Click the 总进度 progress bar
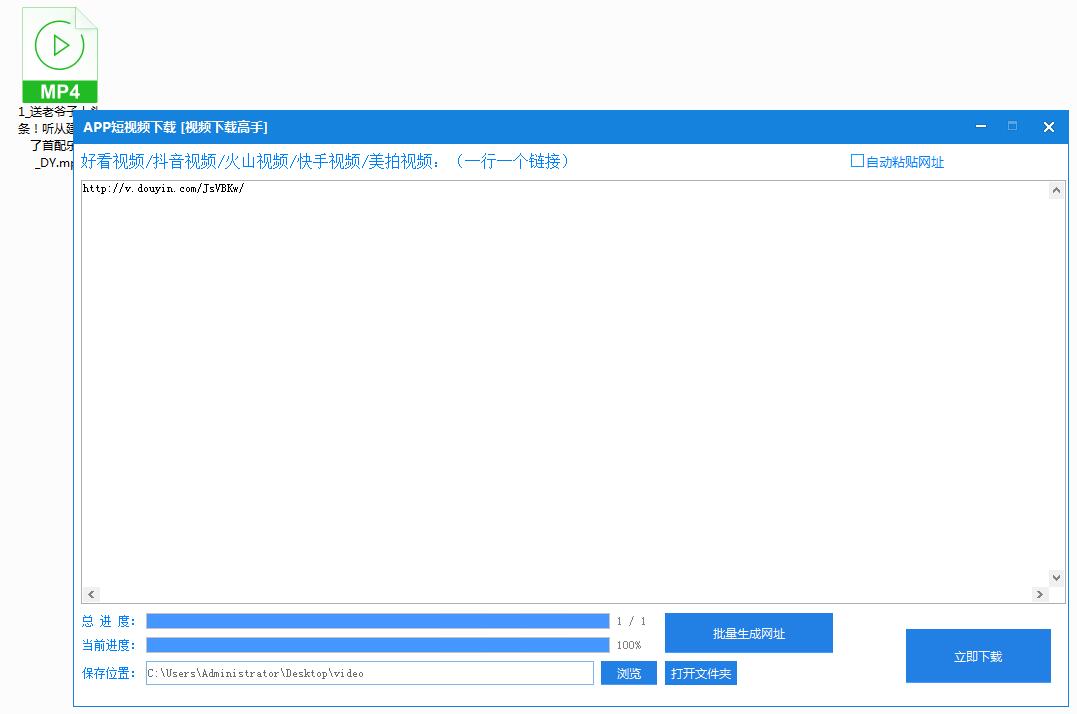Screen dimensions: 1077x714 tap(378, 621)
